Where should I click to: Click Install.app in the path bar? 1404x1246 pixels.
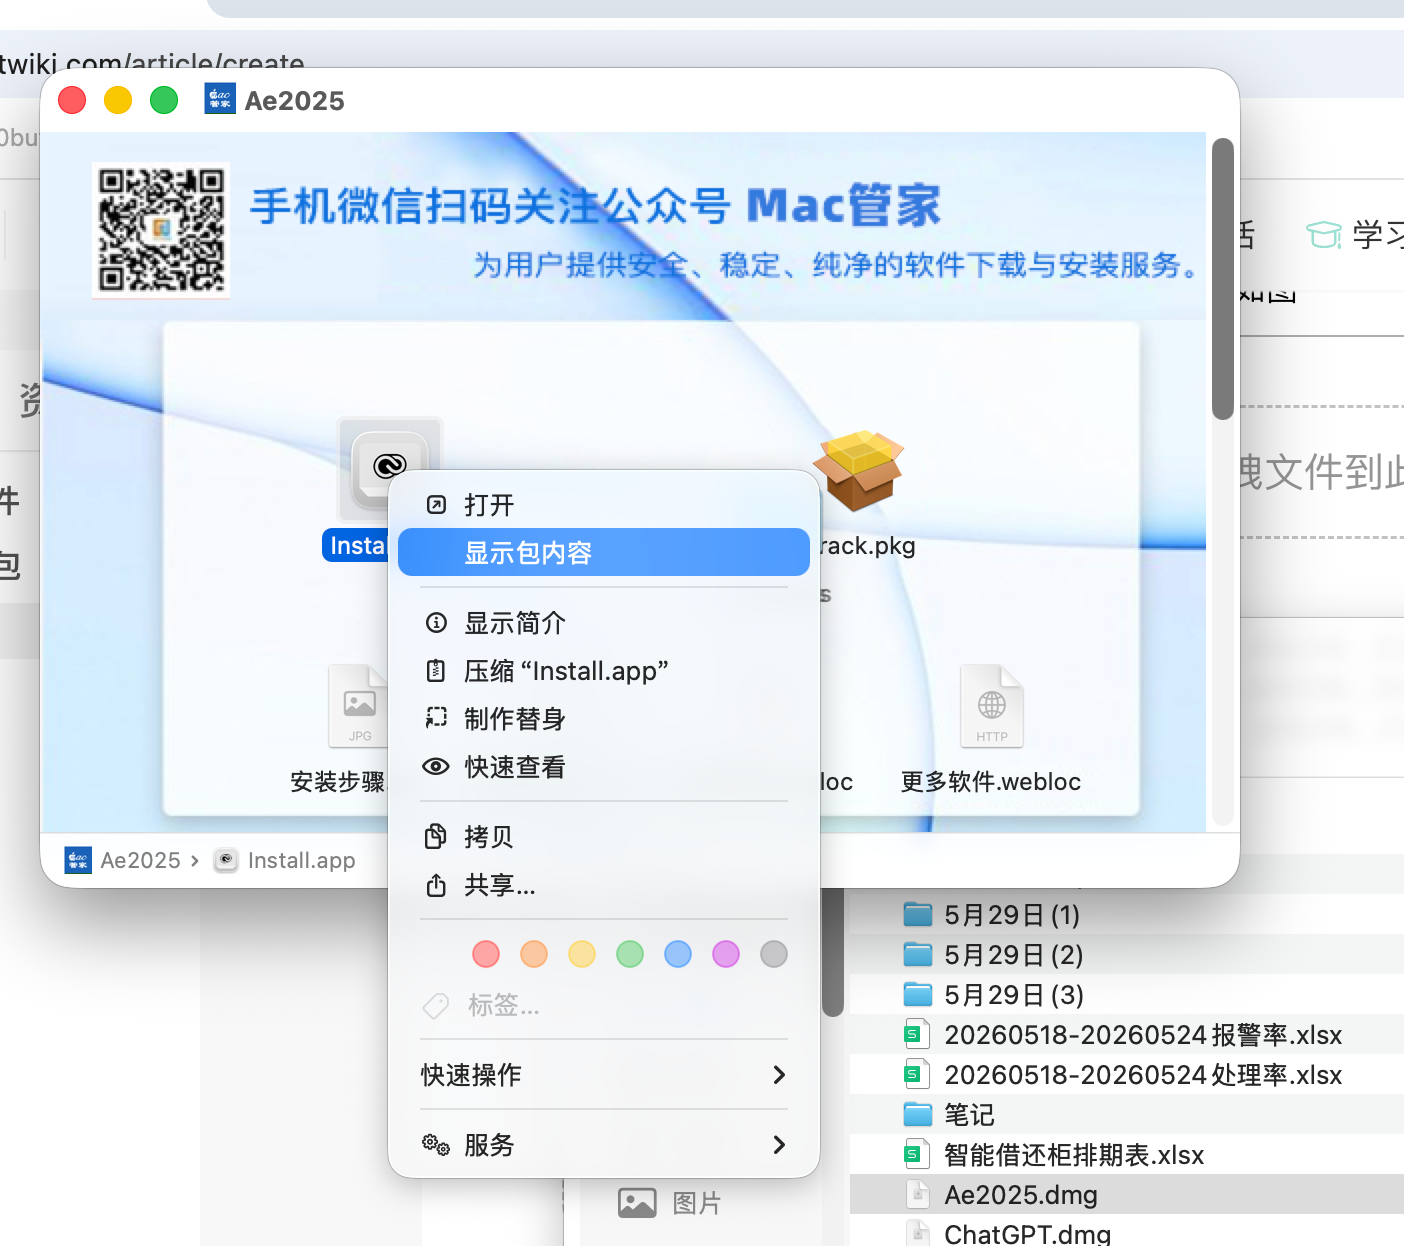tap(285, 860)
